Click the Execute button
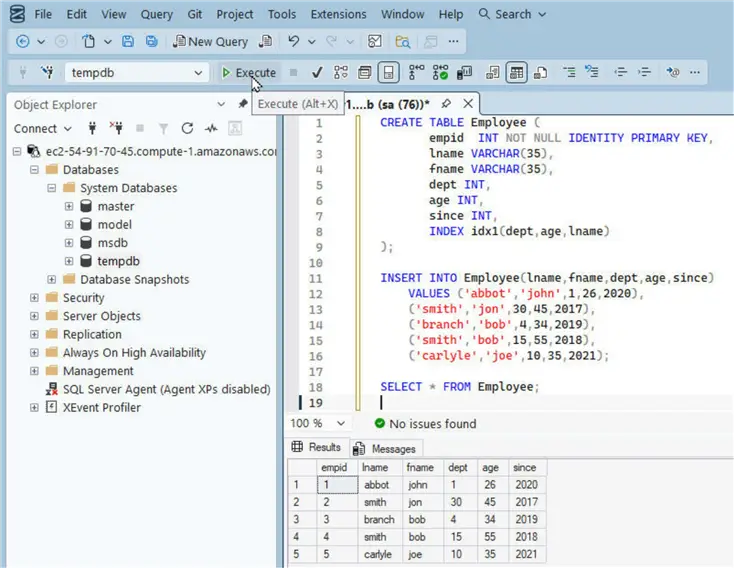The height and width of the screenshot is (568, 734). point(249,73)
